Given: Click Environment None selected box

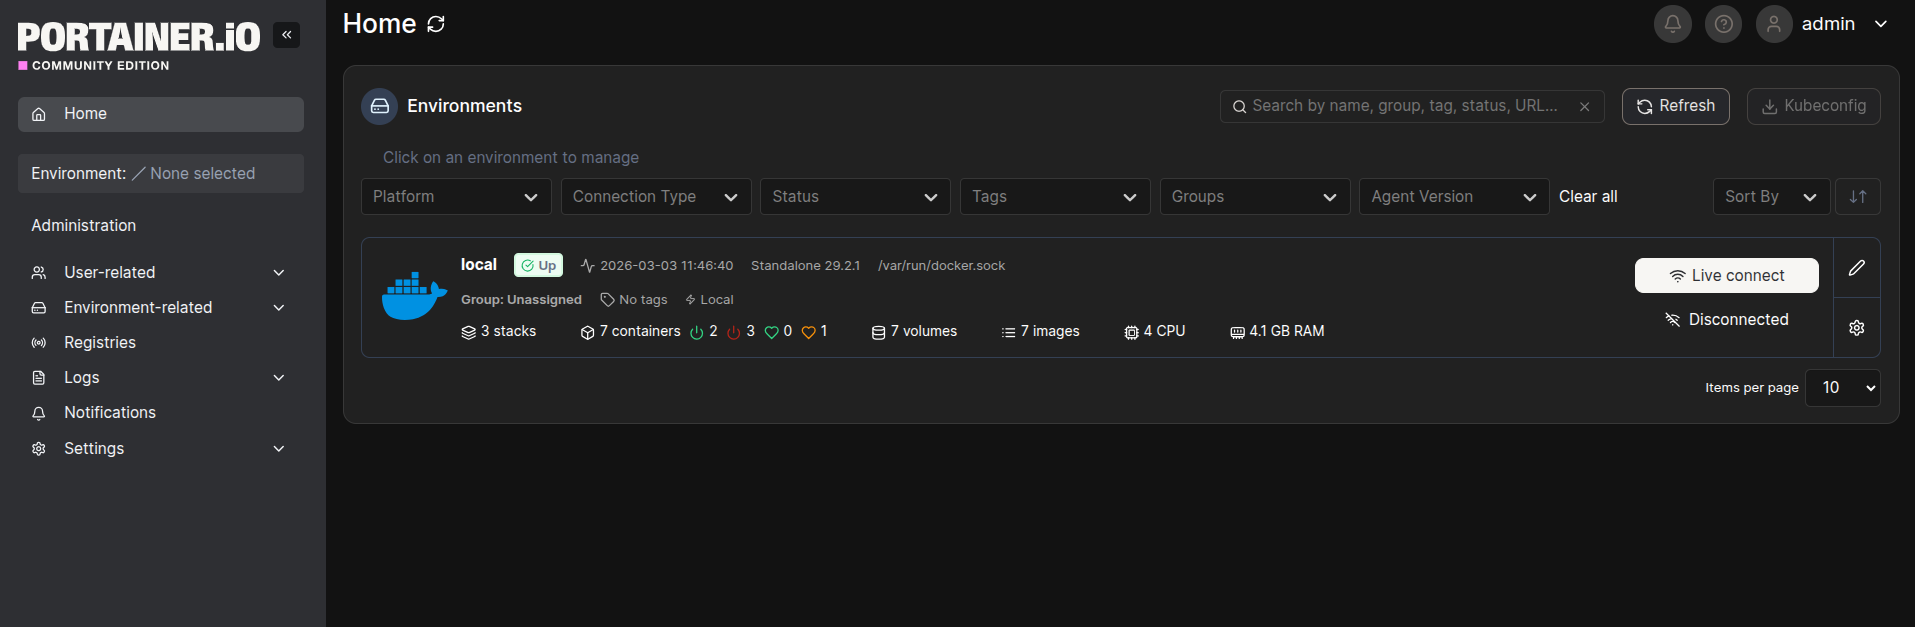Looking at the screenshot, I should click(x=160, y=174).
